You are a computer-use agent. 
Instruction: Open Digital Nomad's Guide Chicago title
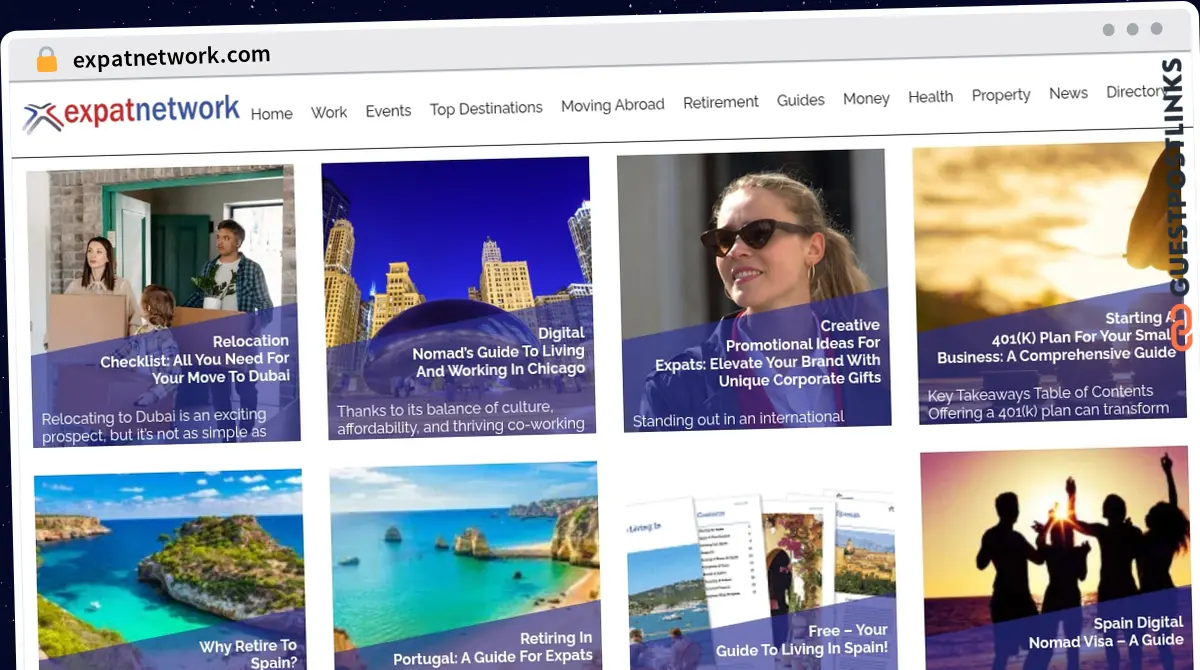click(499, 351)
